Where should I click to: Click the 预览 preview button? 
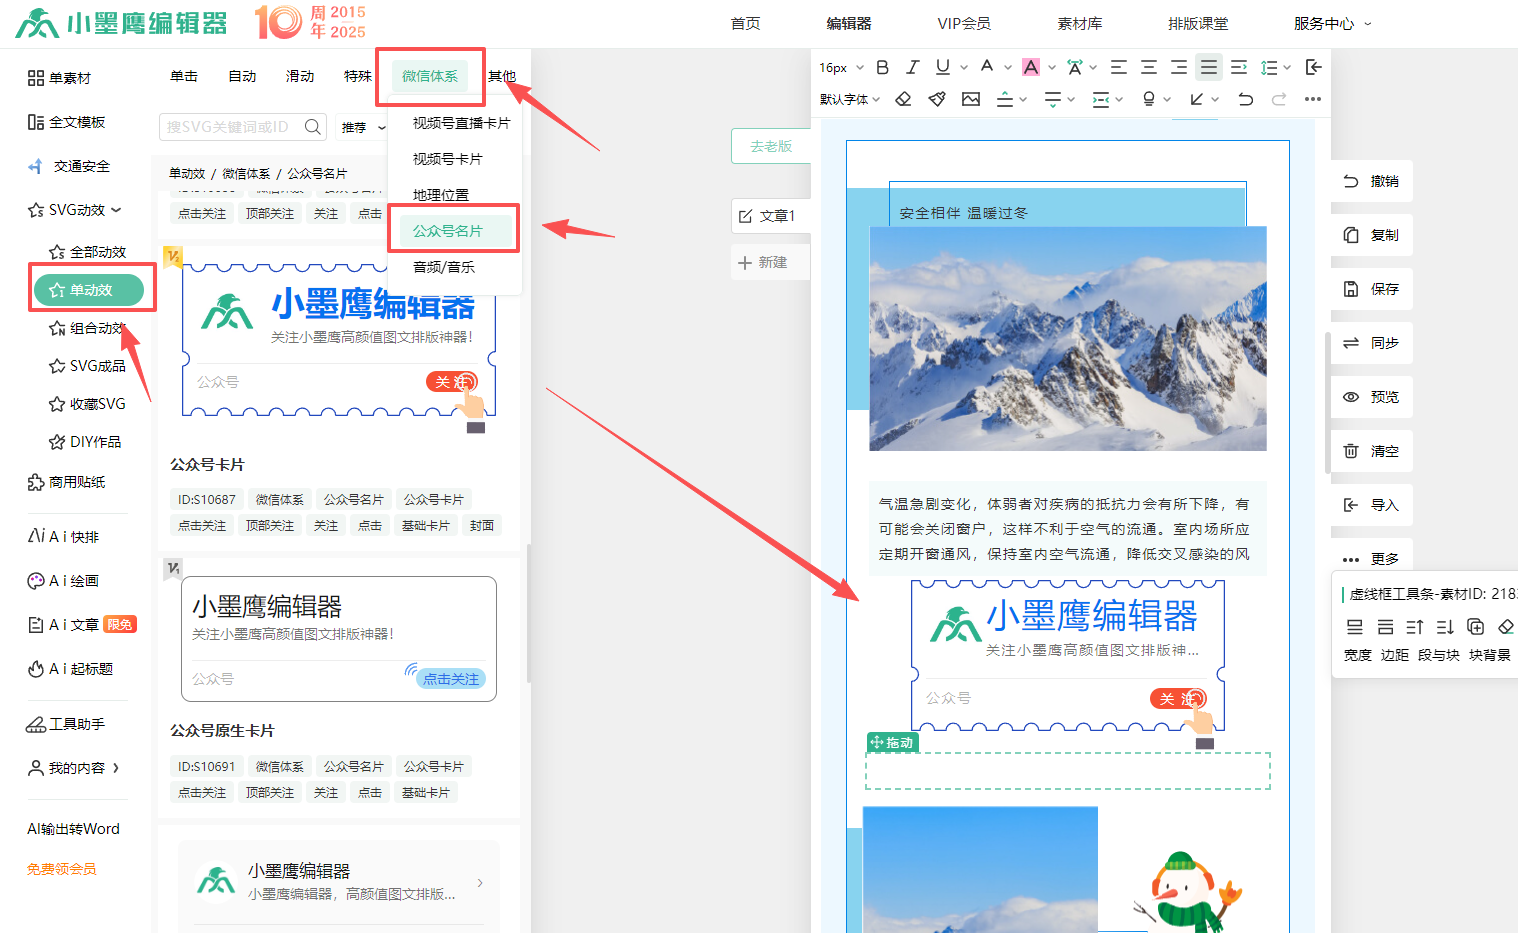1372,397
